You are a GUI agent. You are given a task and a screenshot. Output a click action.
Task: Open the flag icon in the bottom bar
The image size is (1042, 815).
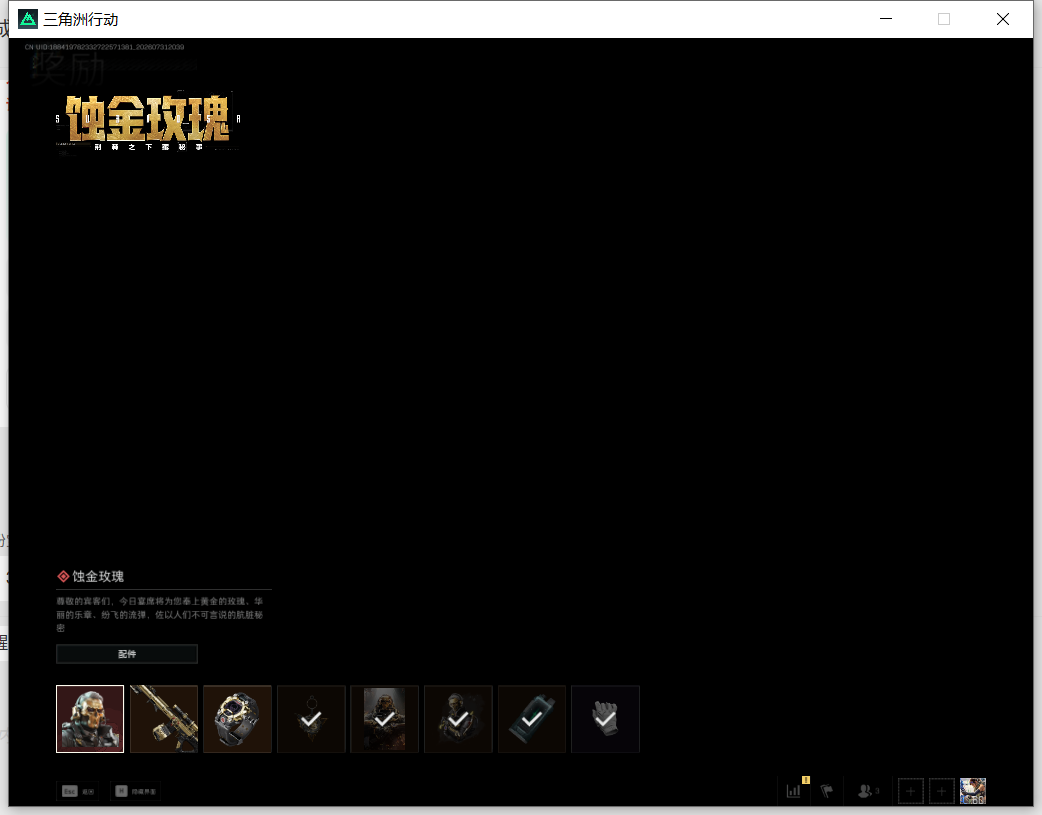(827, 791)
